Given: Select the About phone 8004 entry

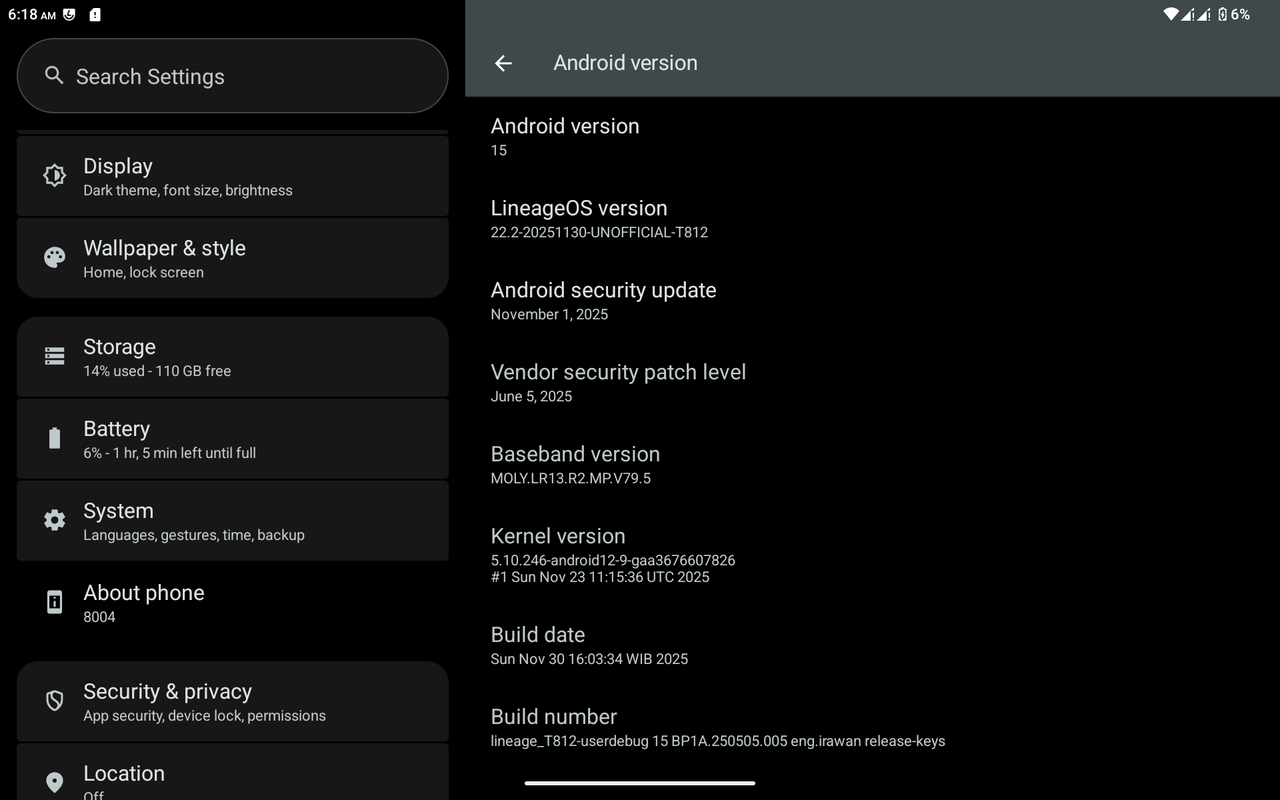Looking at the screenshot, I should (232, 602).
